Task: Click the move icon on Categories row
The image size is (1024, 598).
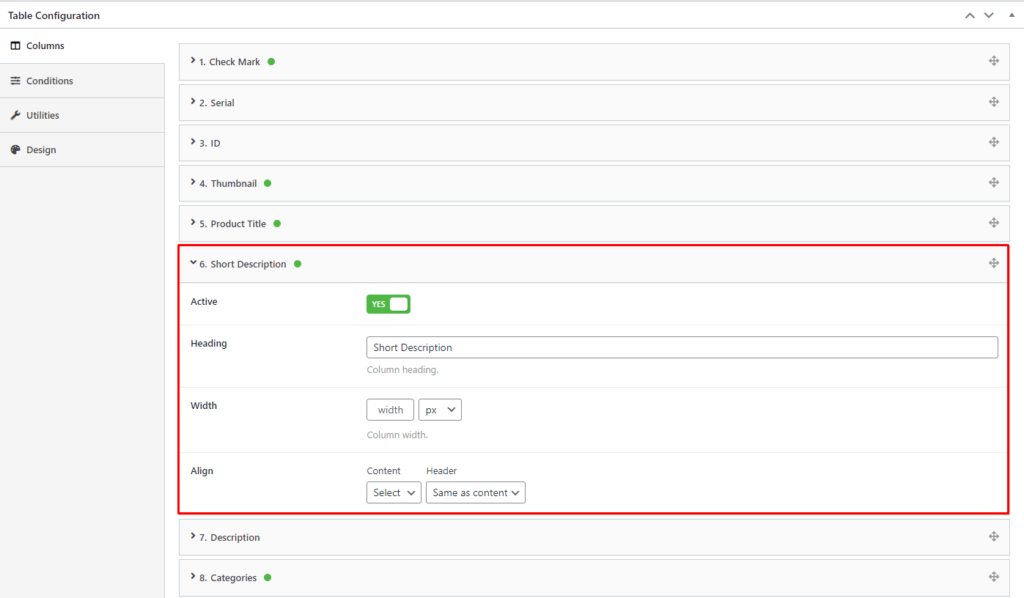Action: point(993,577)
